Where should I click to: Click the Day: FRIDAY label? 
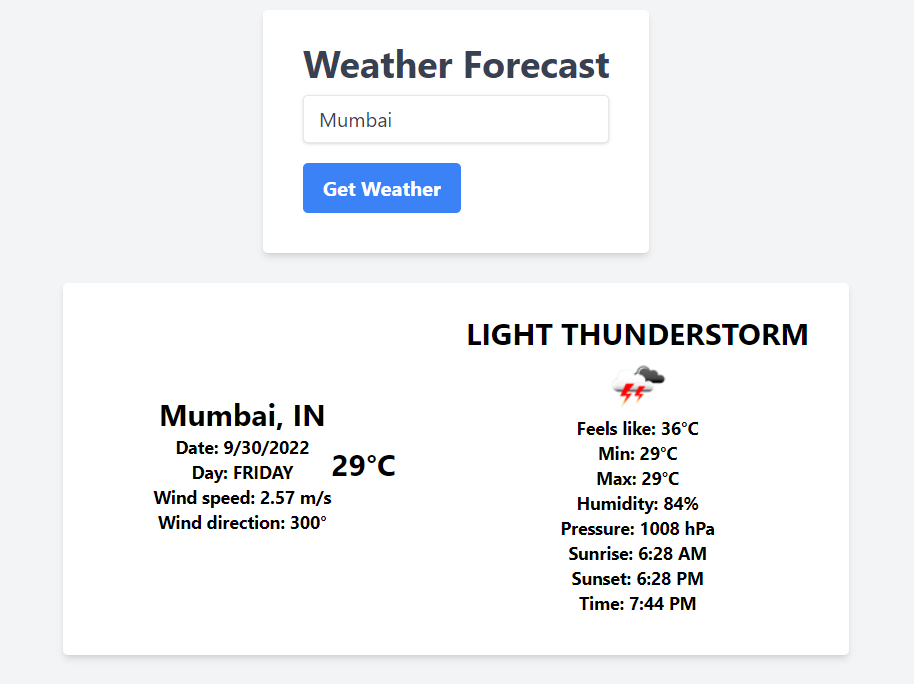pos(241,472)
